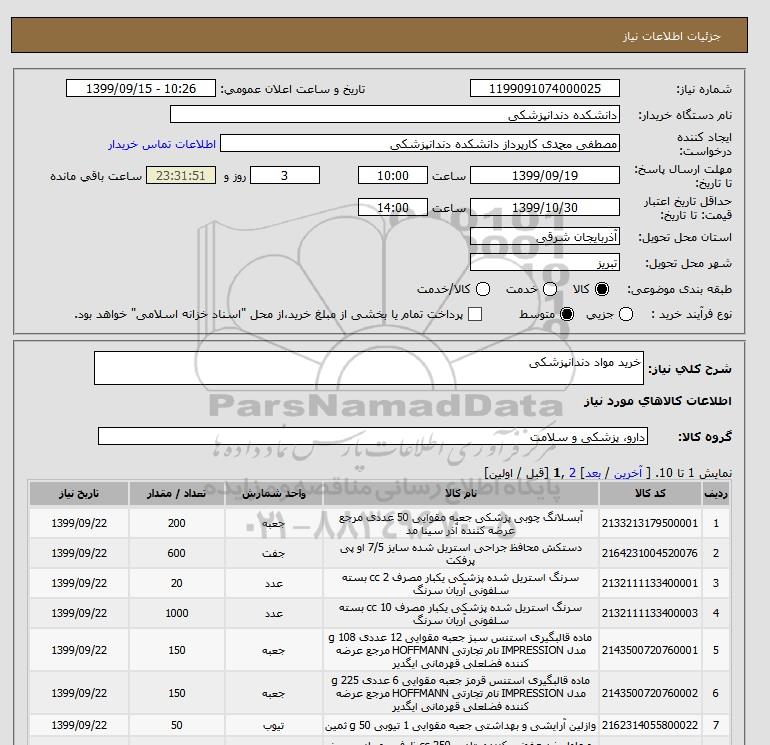Click the announcement date field 1399/09/15 - 10:26
Viewport: 770px width, 745px height.
(x=140, y=88)
